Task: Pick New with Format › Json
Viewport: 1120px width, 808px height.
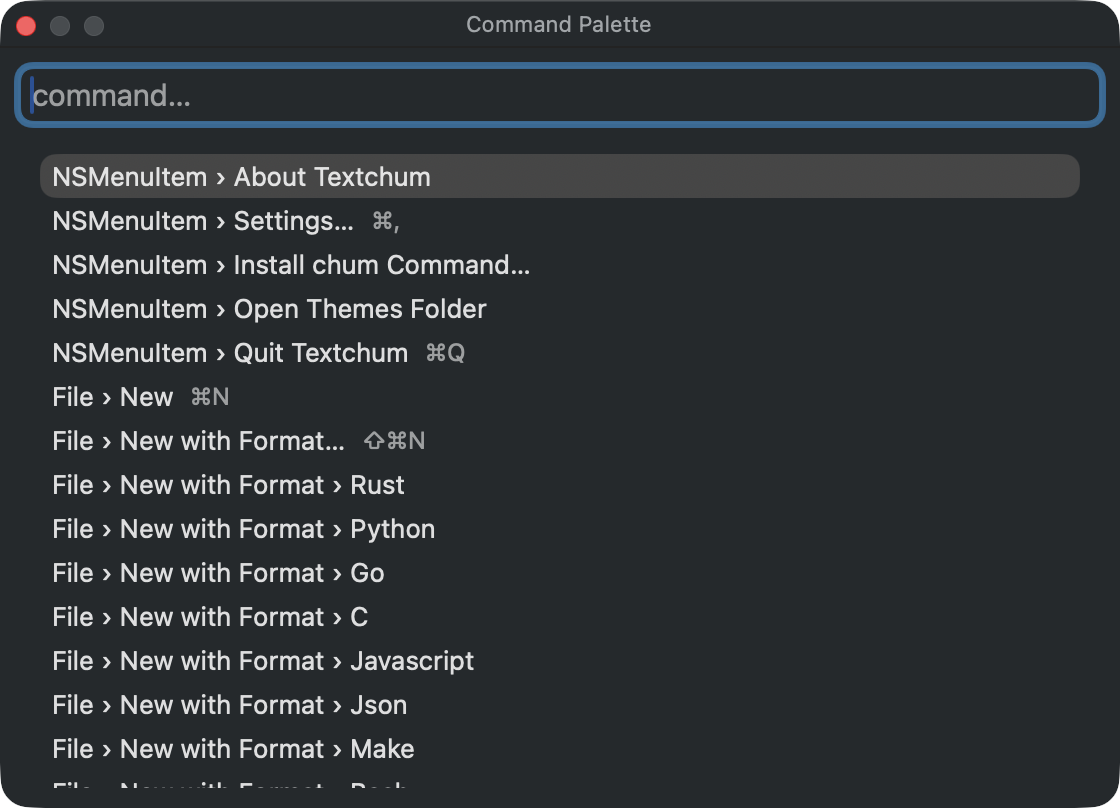Action: coord(560,705)
